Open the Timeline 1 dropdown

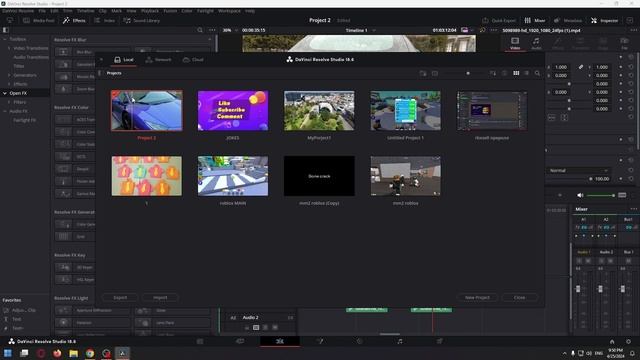(360, 30)
